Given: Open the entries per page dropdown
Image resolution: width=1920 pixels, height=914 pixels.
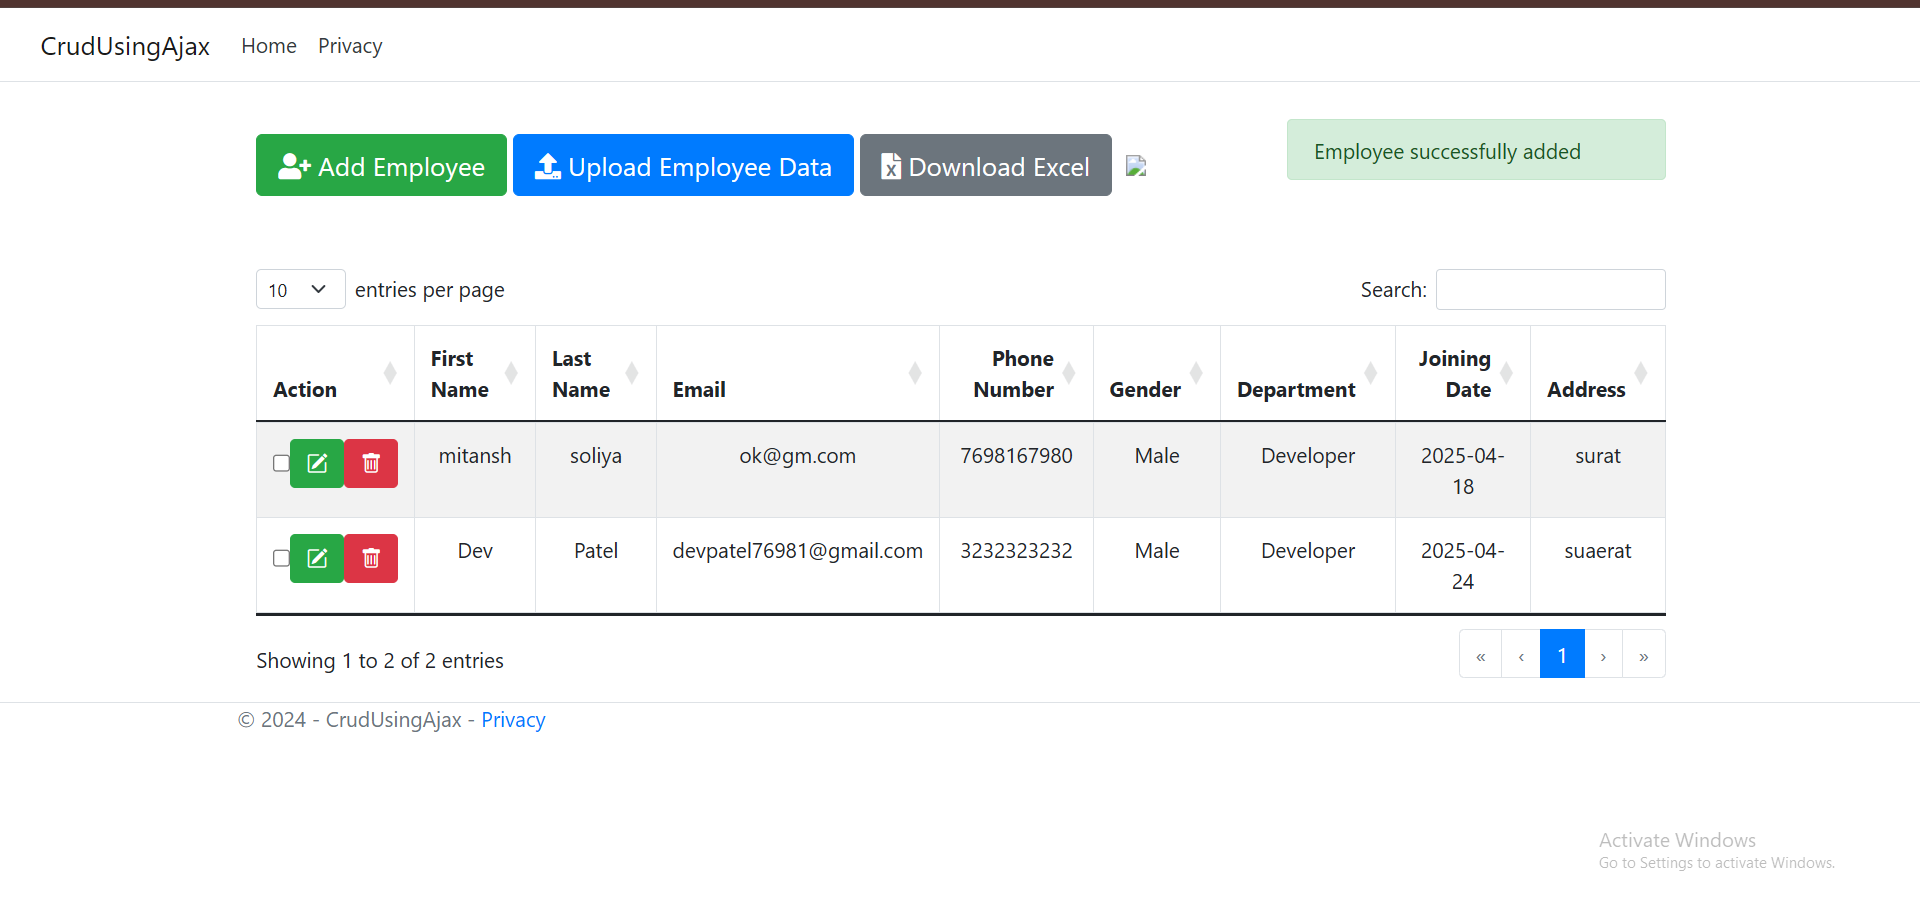Looking at the screenshot, I should tap(300, 290).
